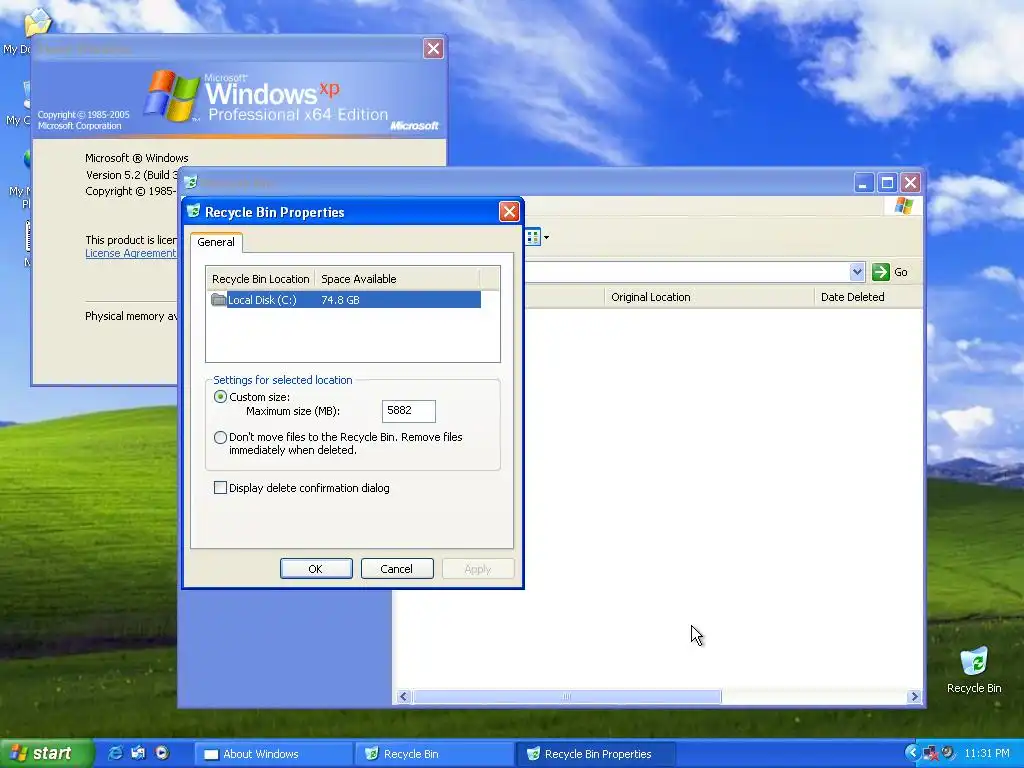Open the License Agreement link in About Windows
This screenshot has width=1024, height=768.
coord(131,253)
